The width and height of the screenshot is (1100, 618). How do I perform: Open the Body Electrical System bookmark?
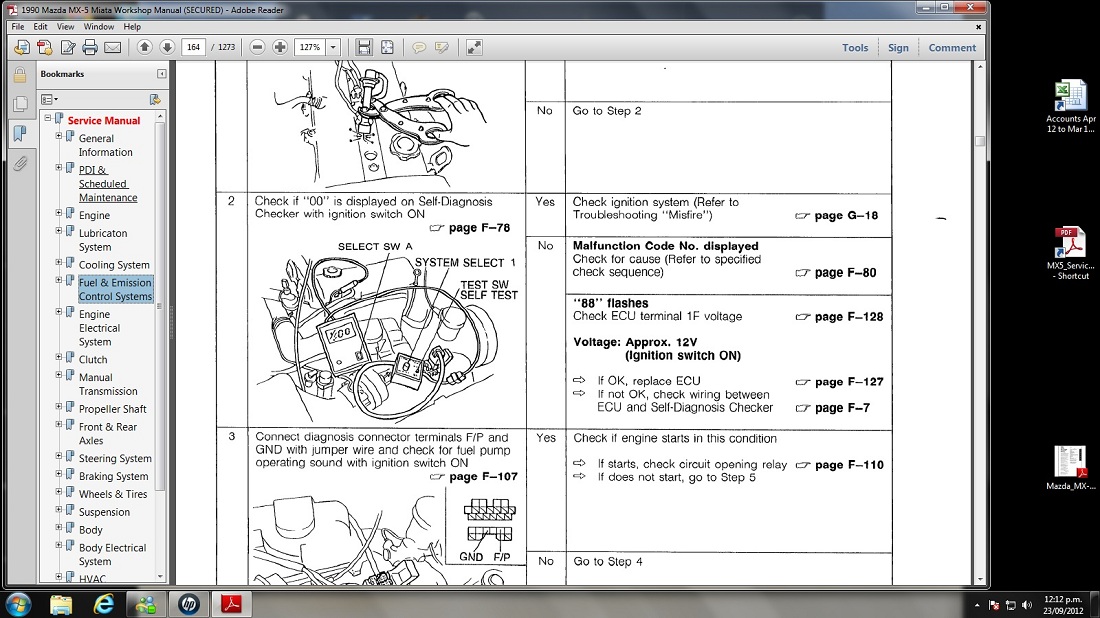point(112,555)
